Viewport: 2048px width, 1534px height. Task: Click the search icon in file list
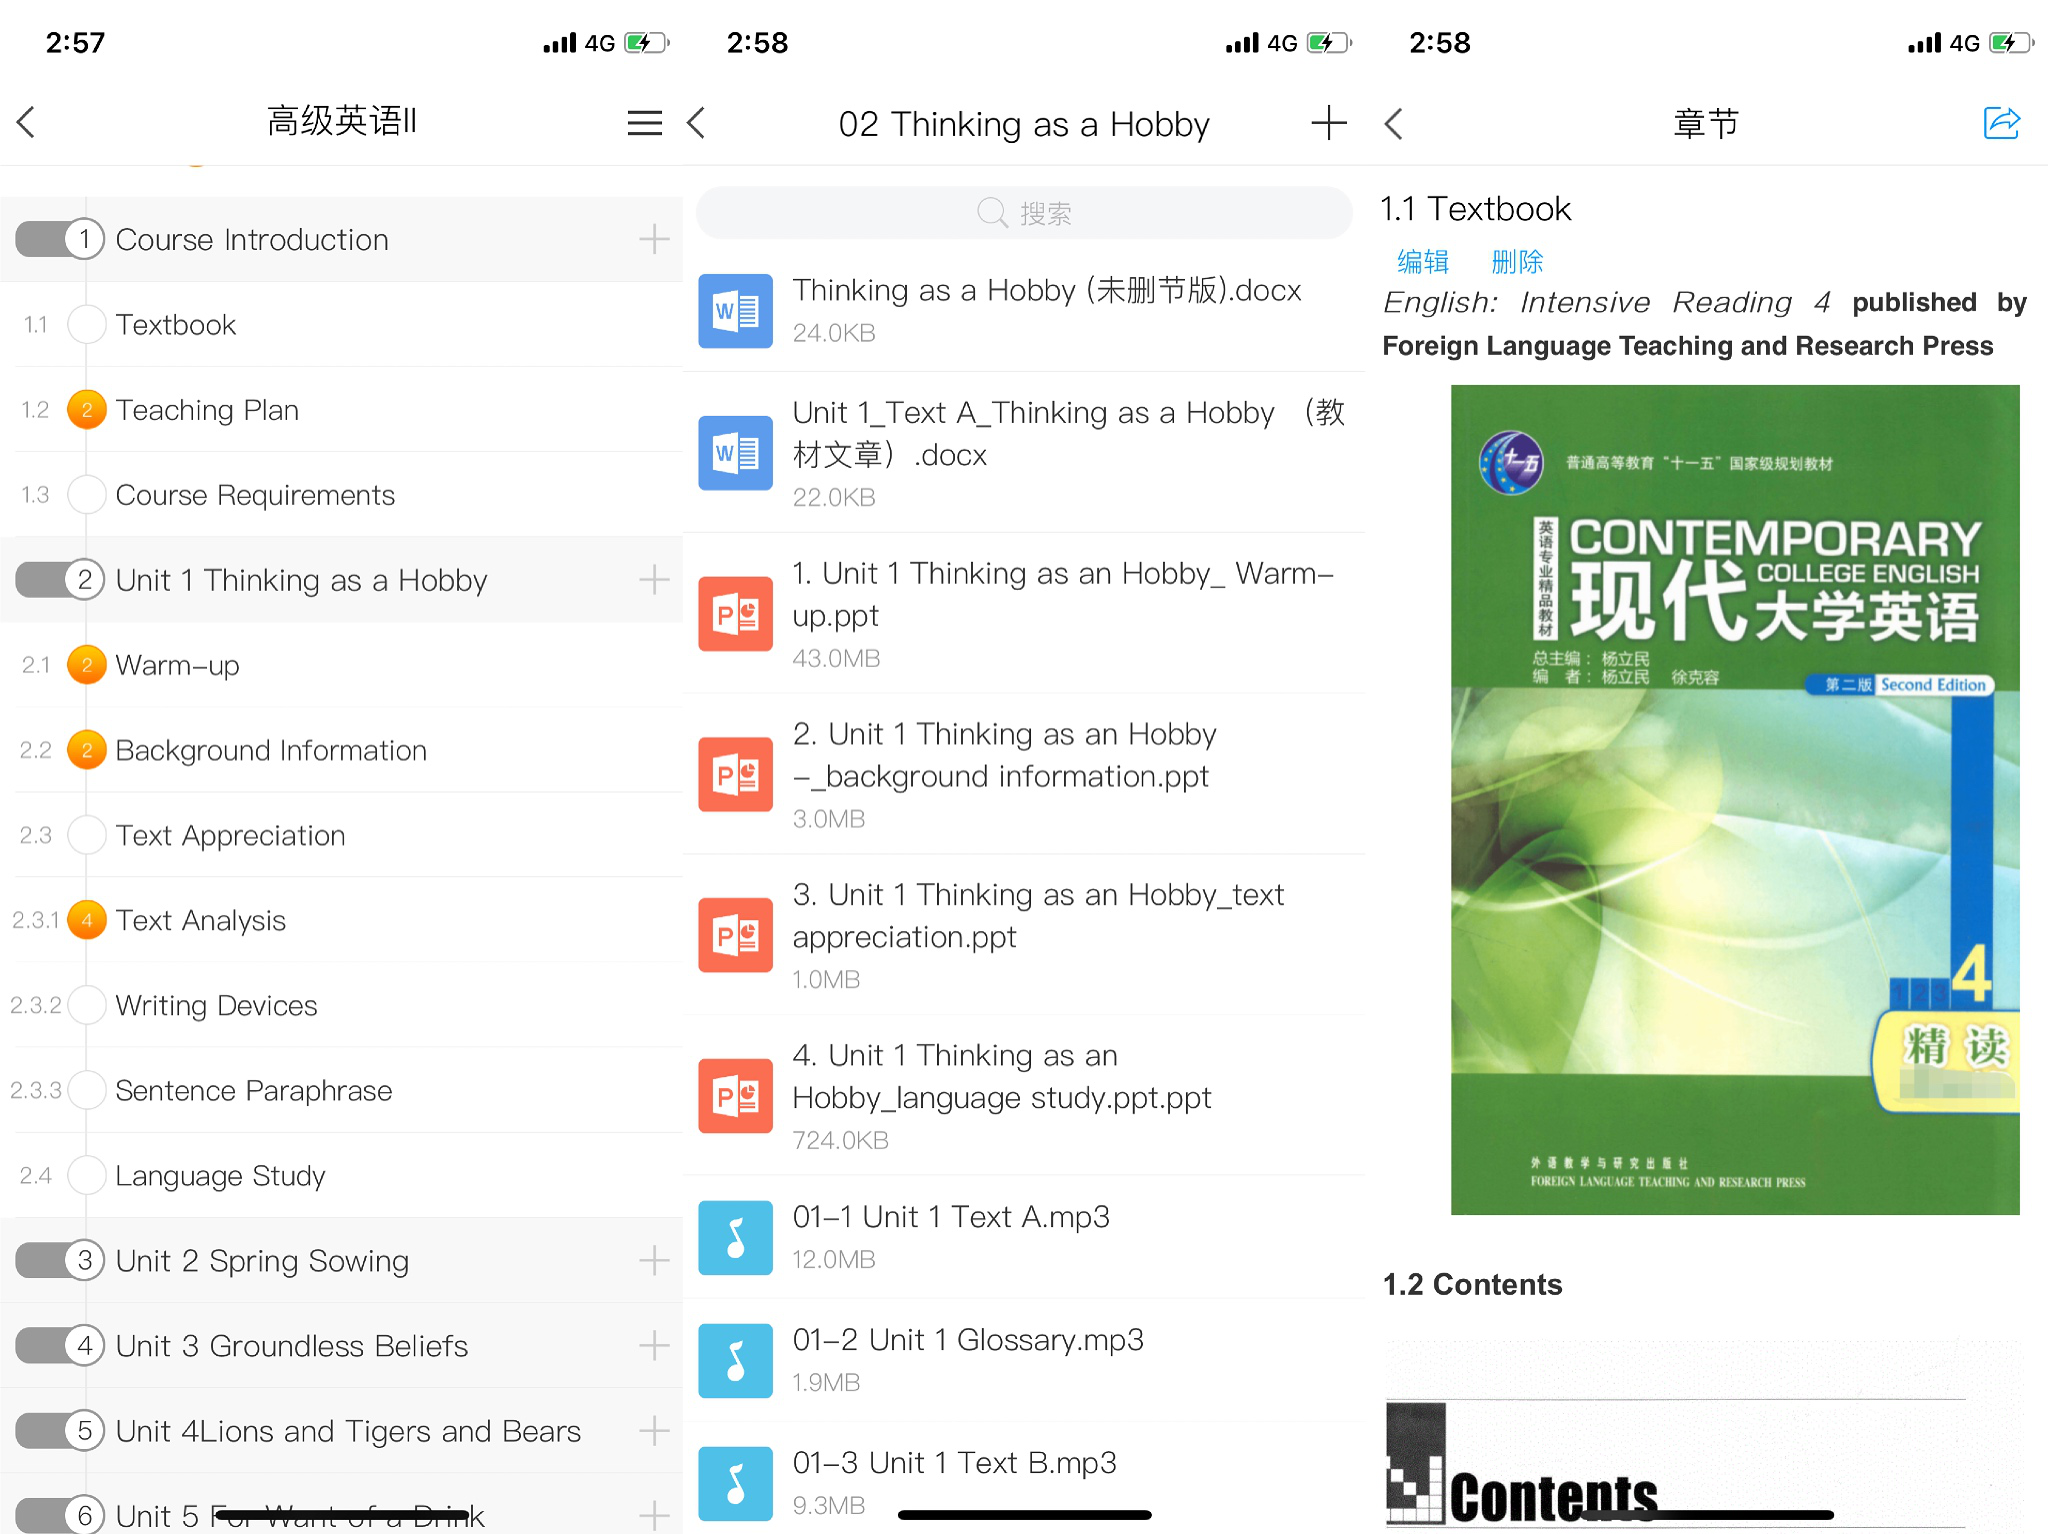(988, 213)
